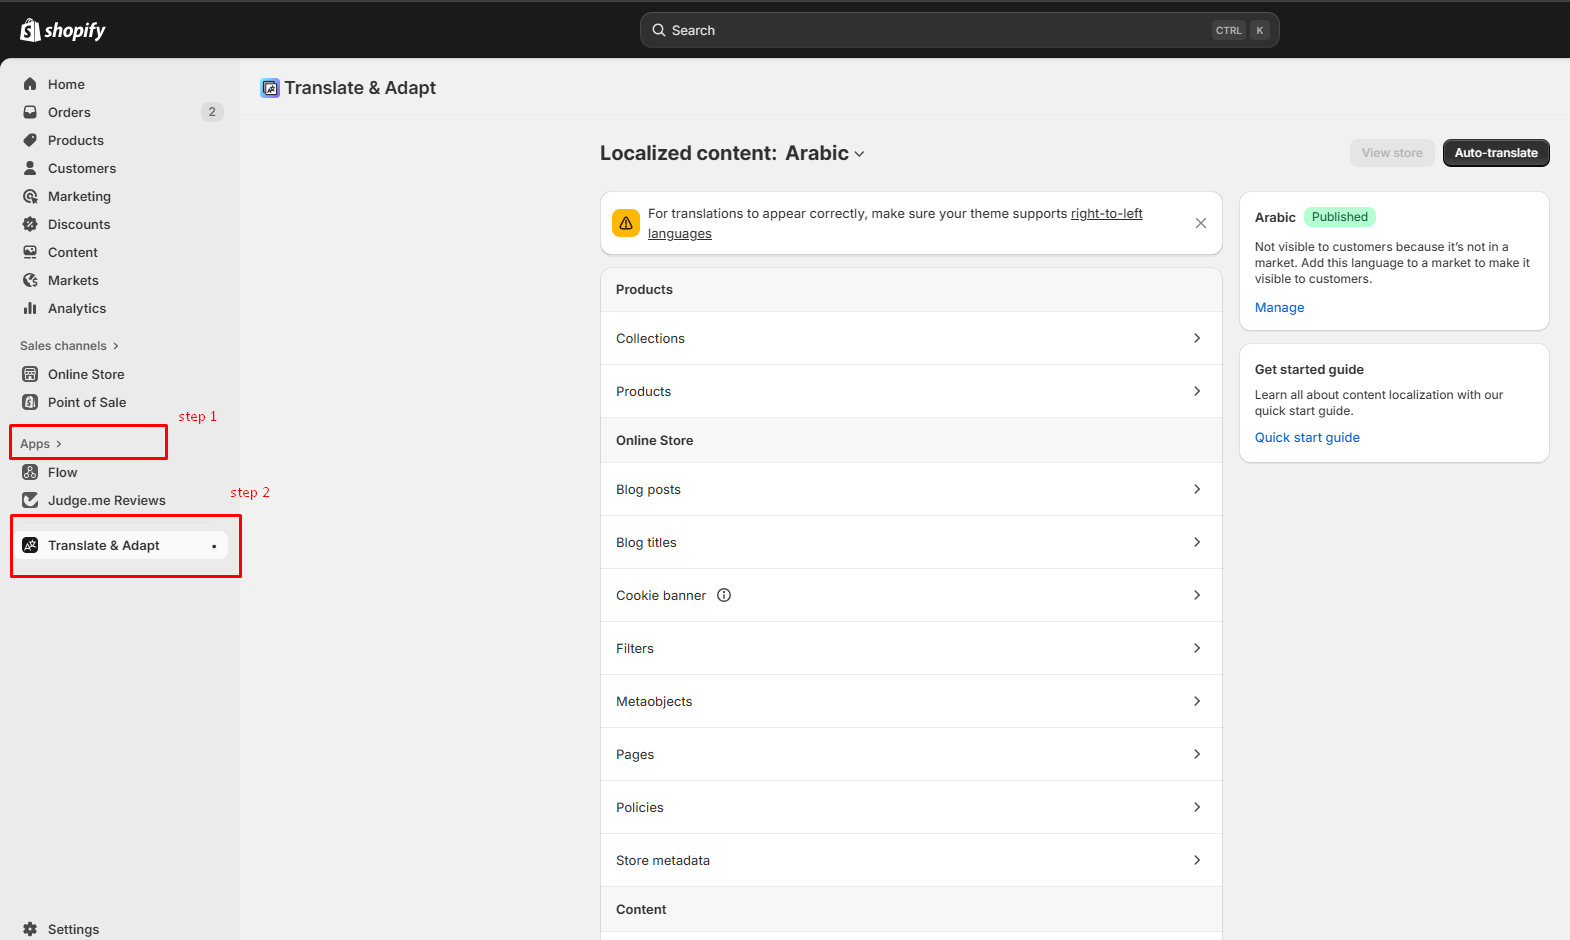
Task: Open Analytics bar chart icon
Action: (x=30, y=308)
